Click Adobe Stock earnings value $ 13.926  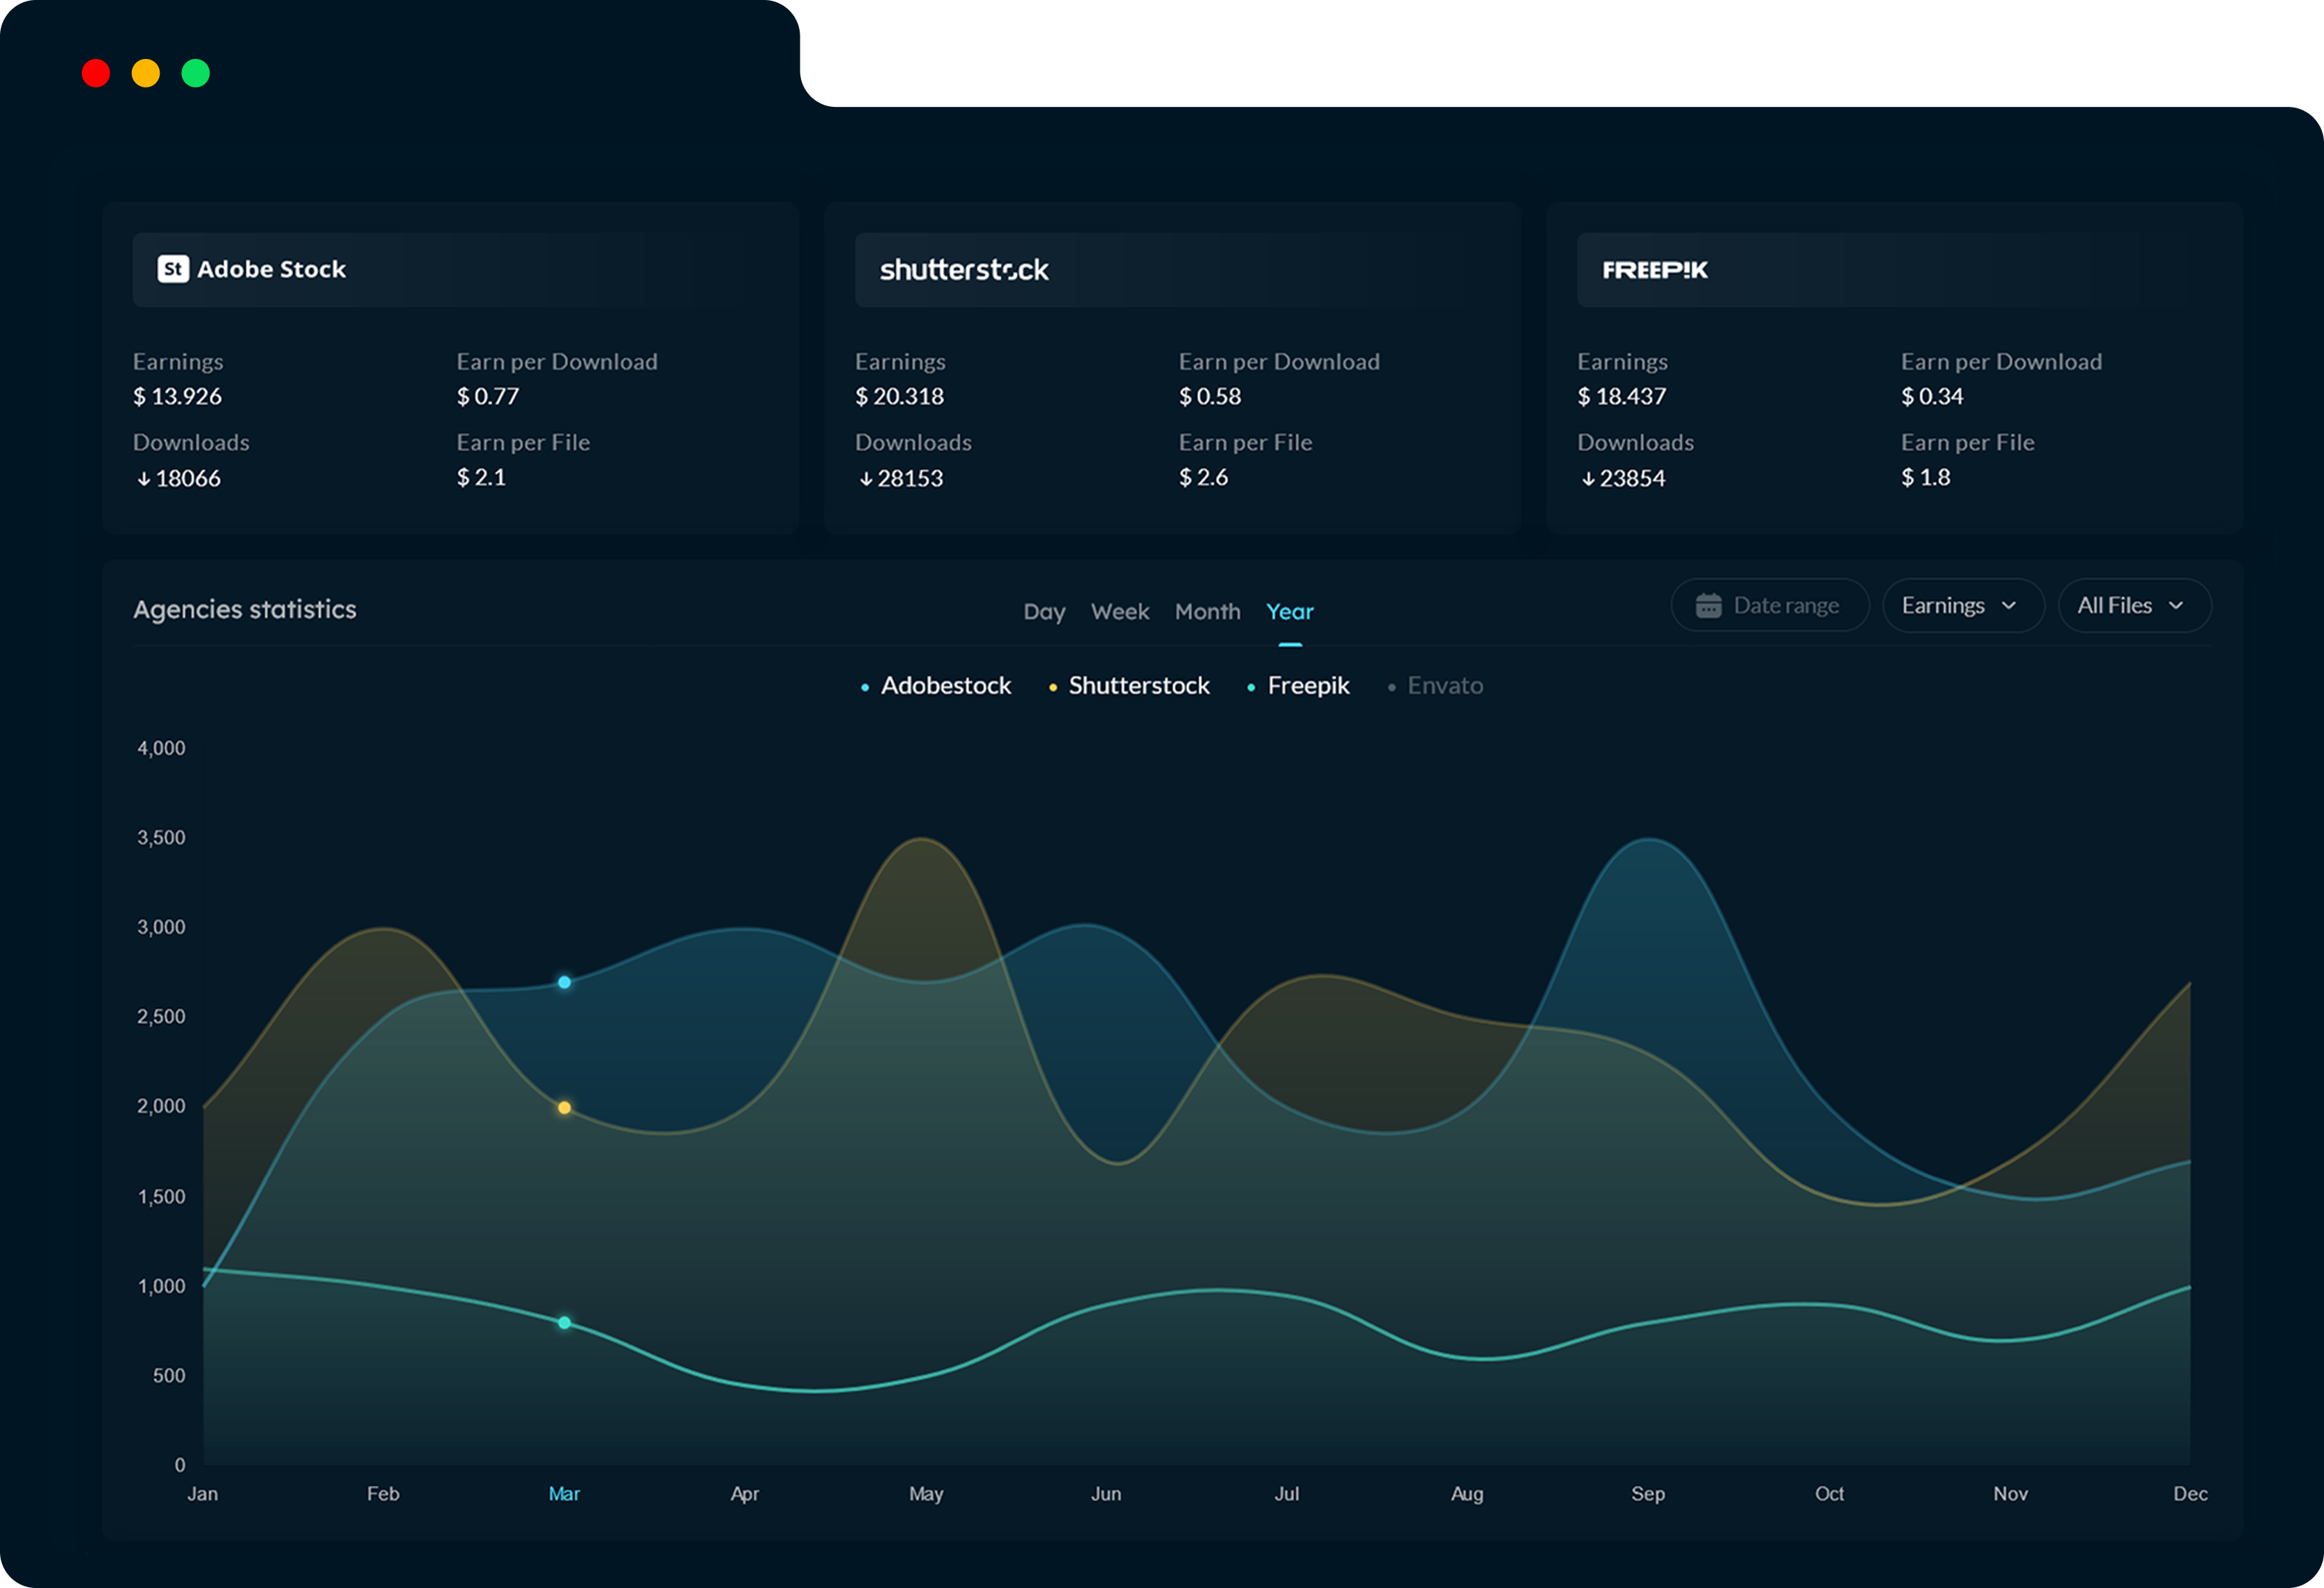[178, 397]
